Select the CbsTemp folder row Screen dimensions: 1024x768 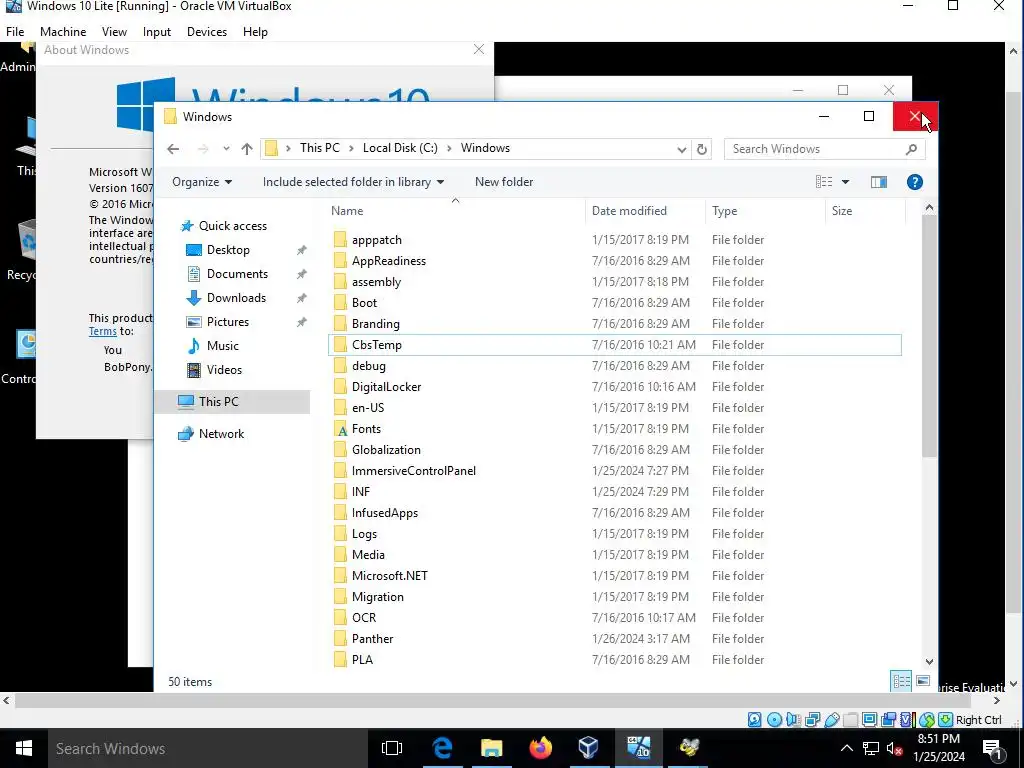(x=615, y=345)
